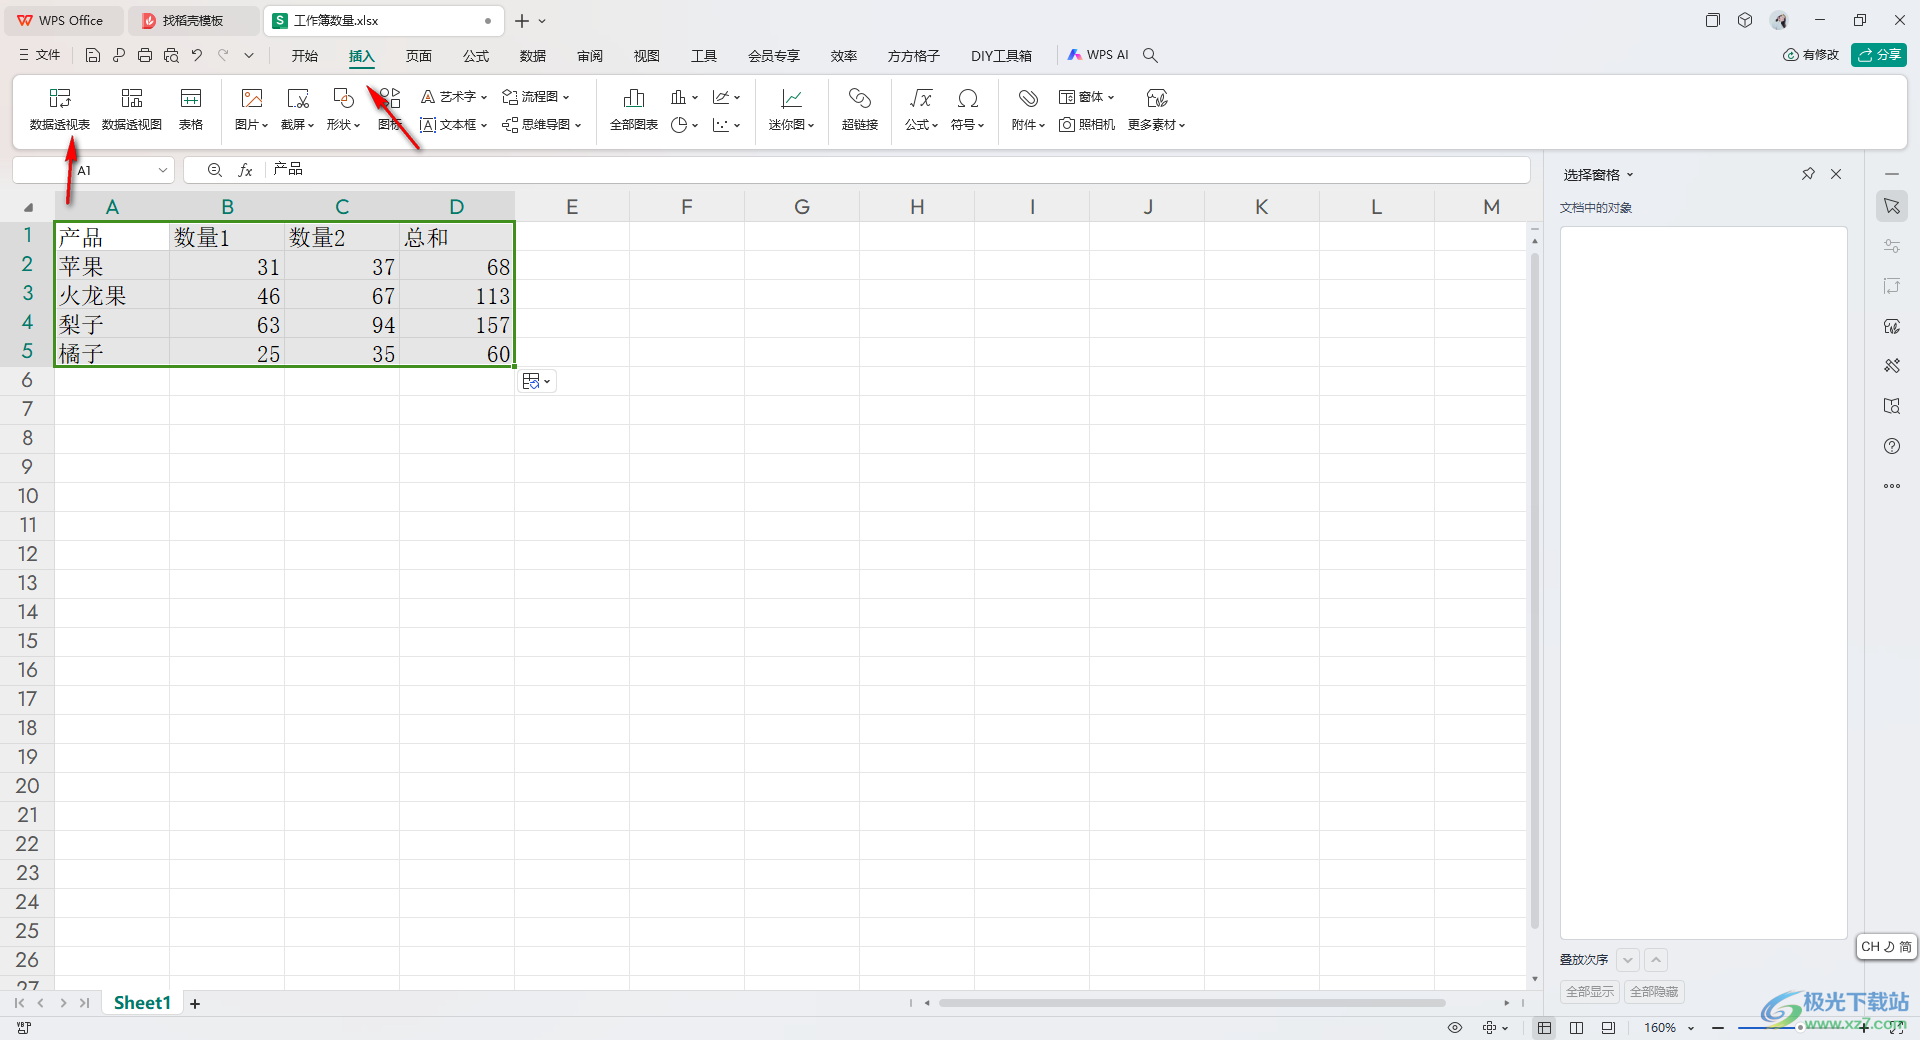Open the 艺术字 WordArt dropdown
Image resolution: width=1920 pixels, height=1040 pixels.
454,97
